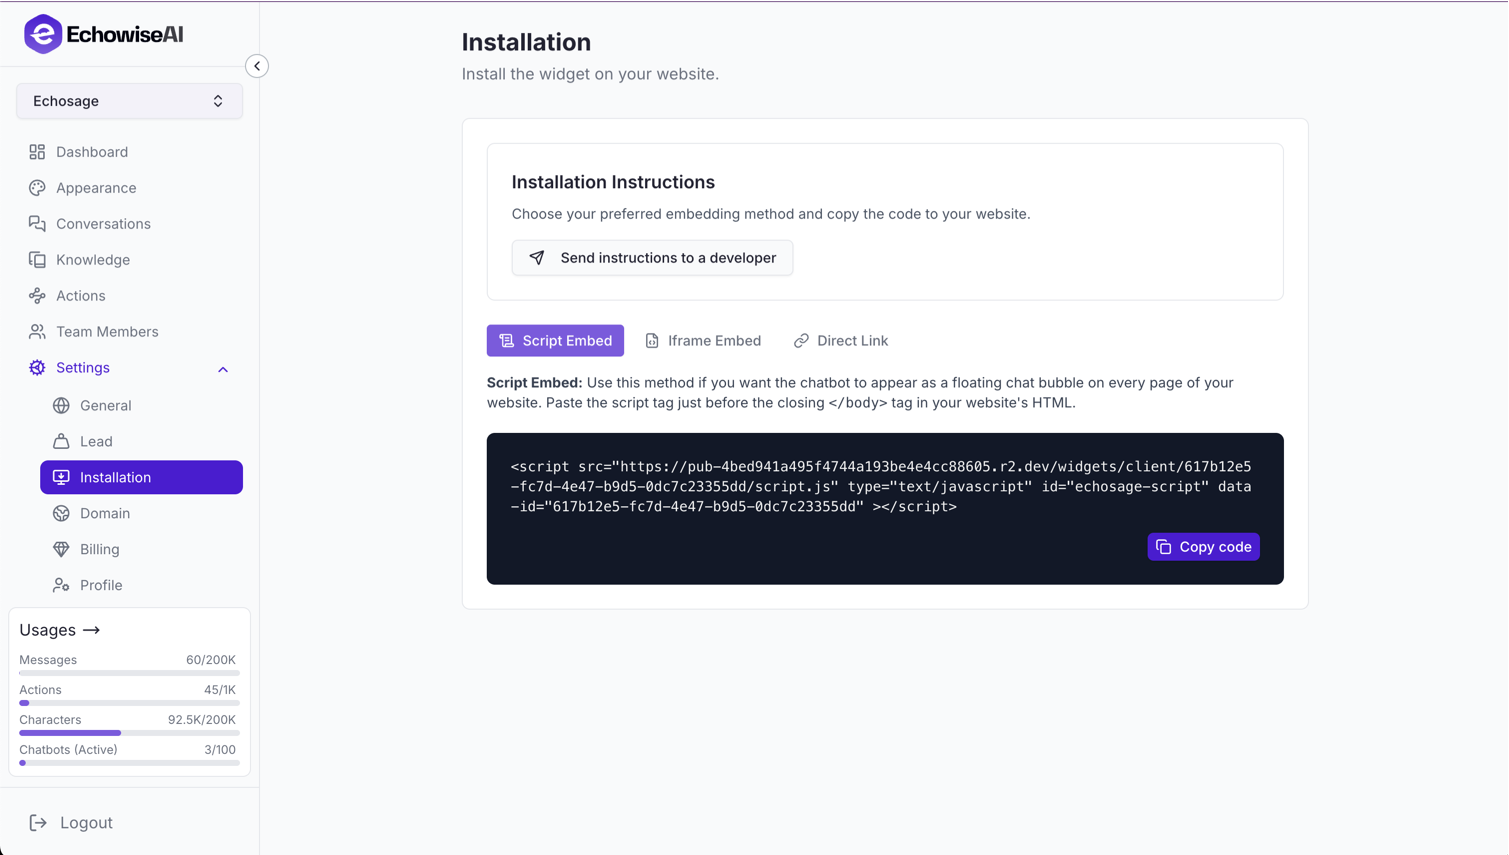Image resolution: width=1509 pixels, height=855 pixels.
Task: Switch to the Direct Link tab
Action: click(841, 341)
